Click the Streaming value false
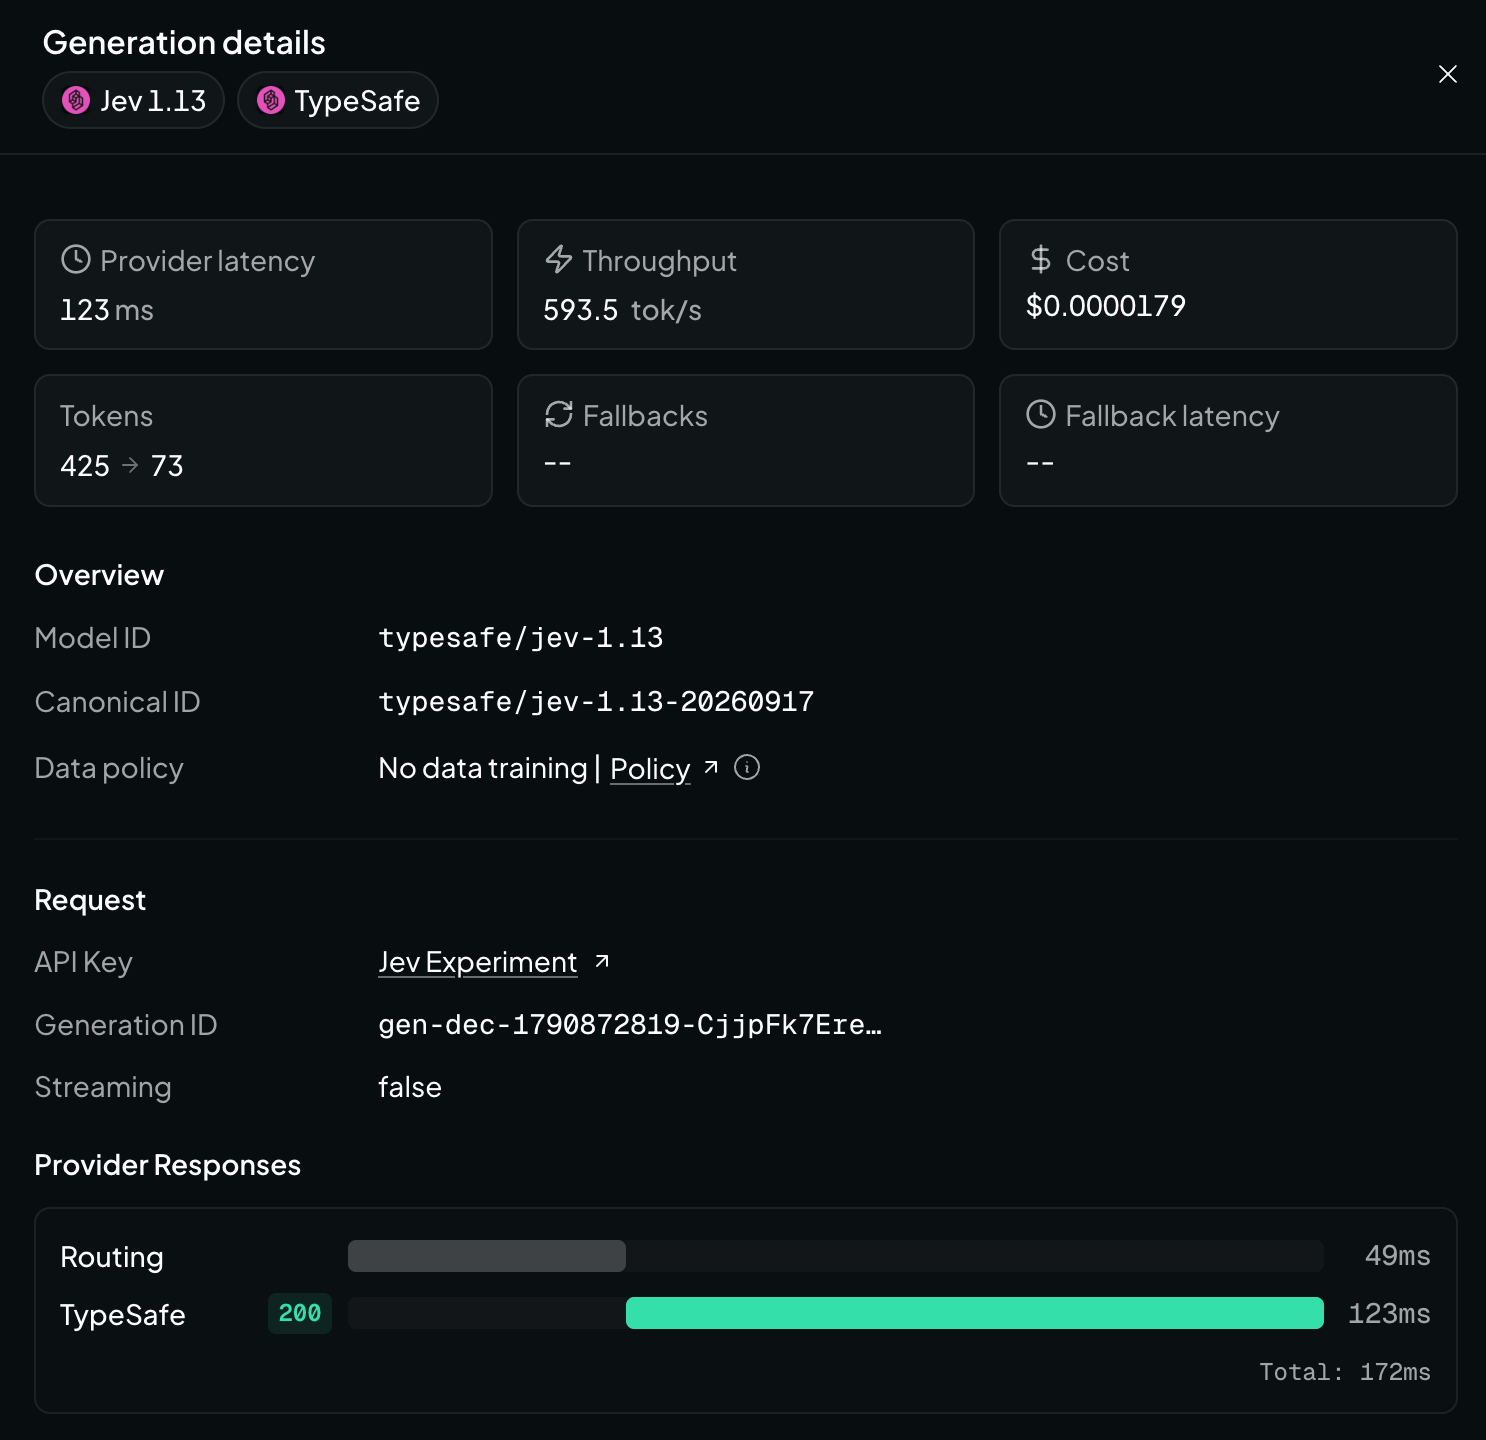Image resolution: width=1486 pixels, height=1440 pixels. pos(410,1087)
